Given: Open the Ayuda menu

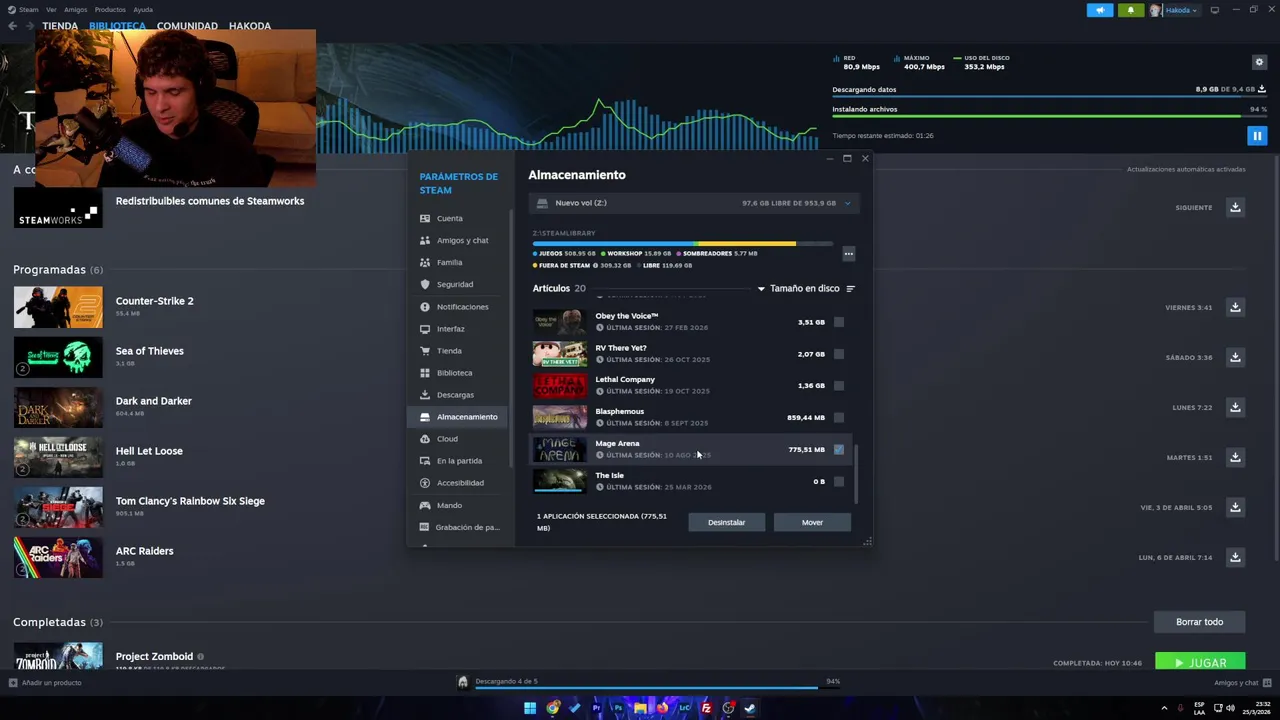Looking at the screenshot, I should 143,10.
